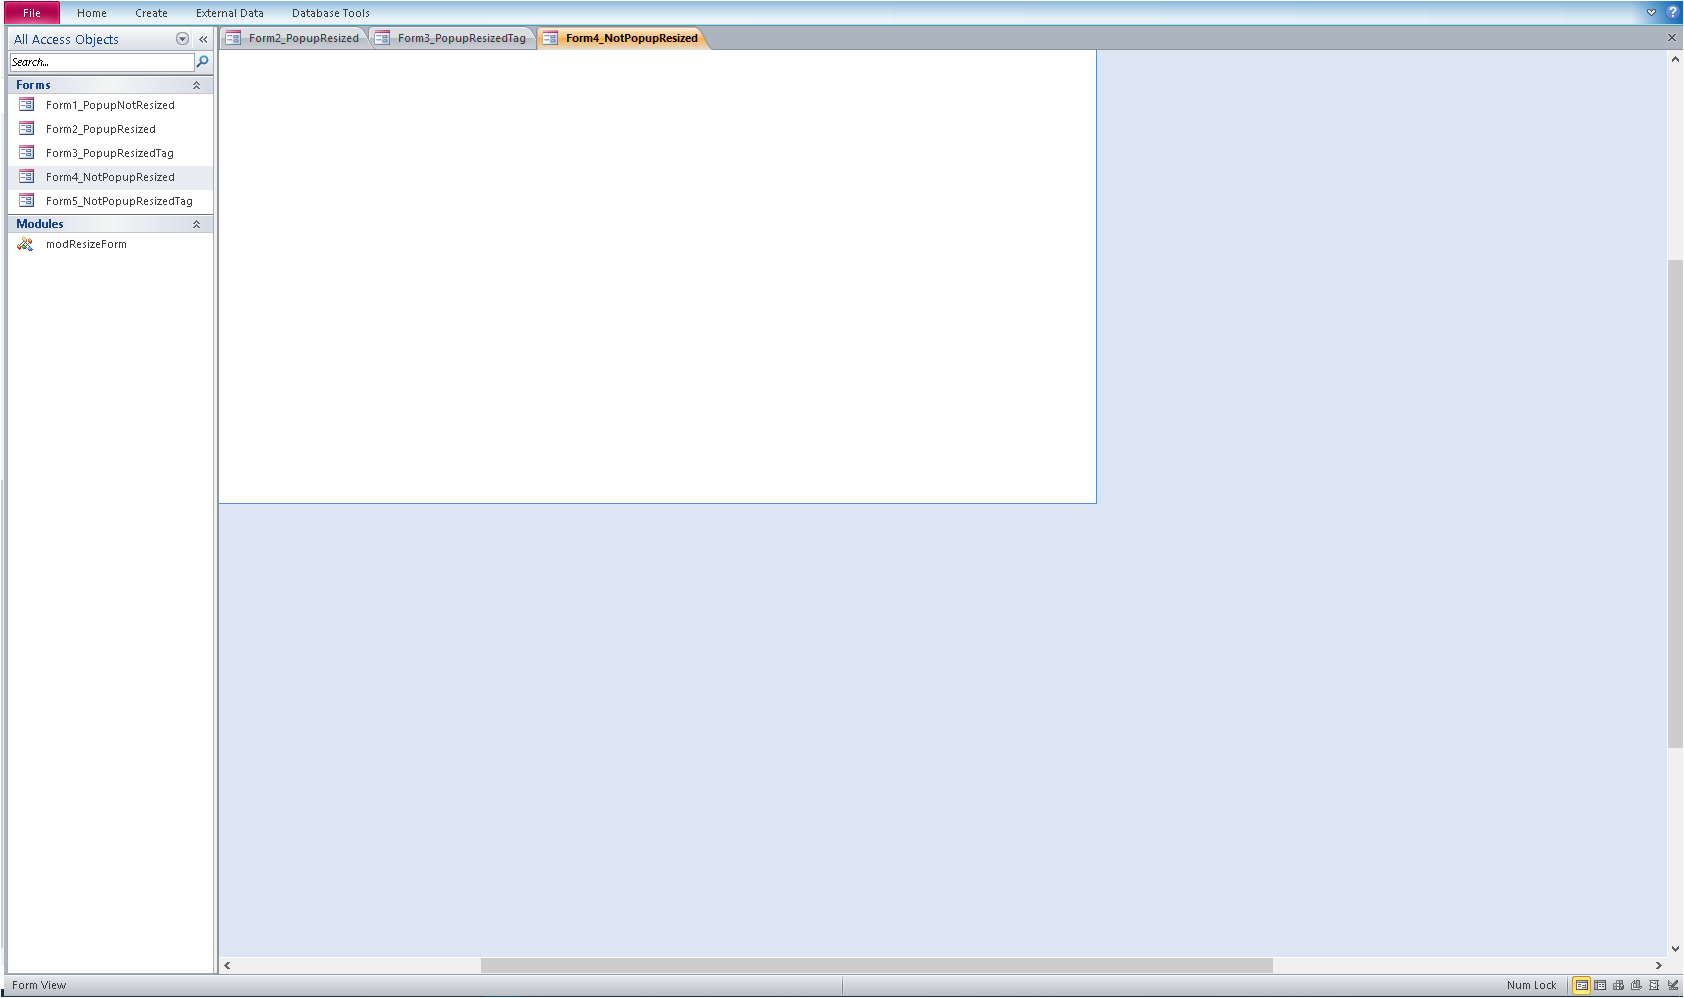This screenshot has width=1684, height=998.
Task: Select the Form4_NotPopupResized document tab
Action: pos(622,38)
